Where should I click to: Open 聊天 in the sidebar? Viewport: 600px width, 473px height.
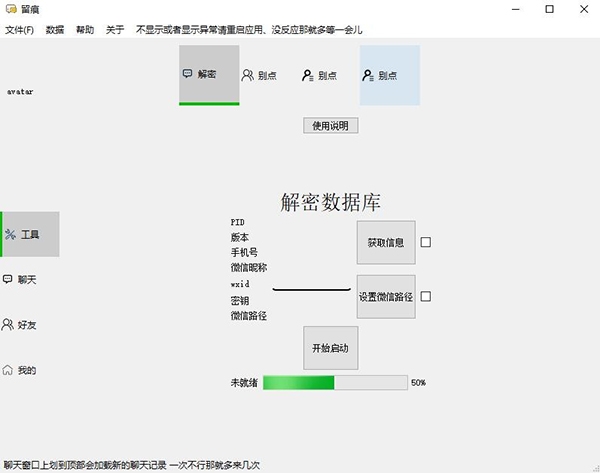[x=30, y=279]
